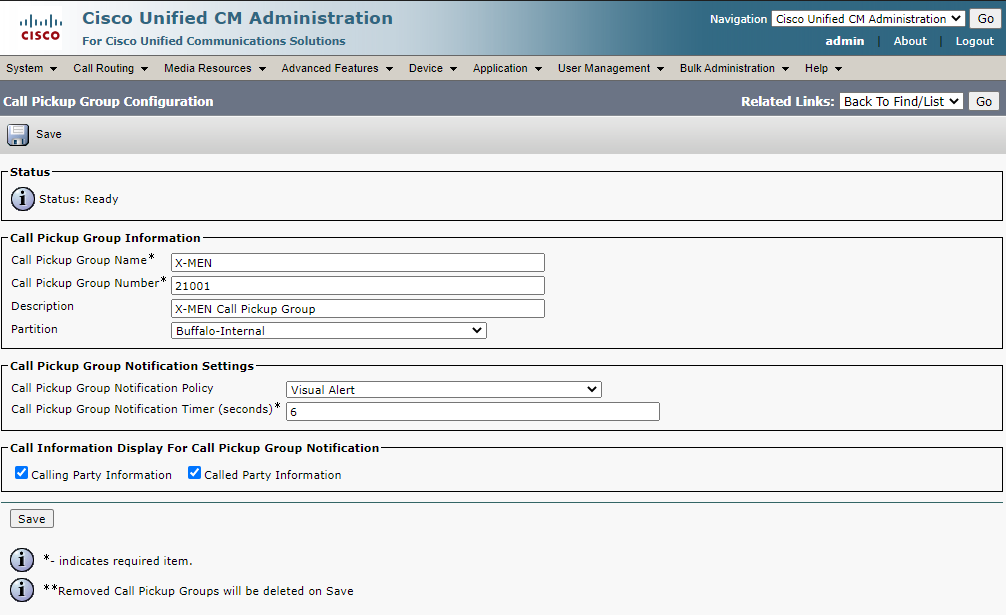This screenshot has width=1006, height=615.
Task: Open the Call Routing menu
Action: coord(110,69)
